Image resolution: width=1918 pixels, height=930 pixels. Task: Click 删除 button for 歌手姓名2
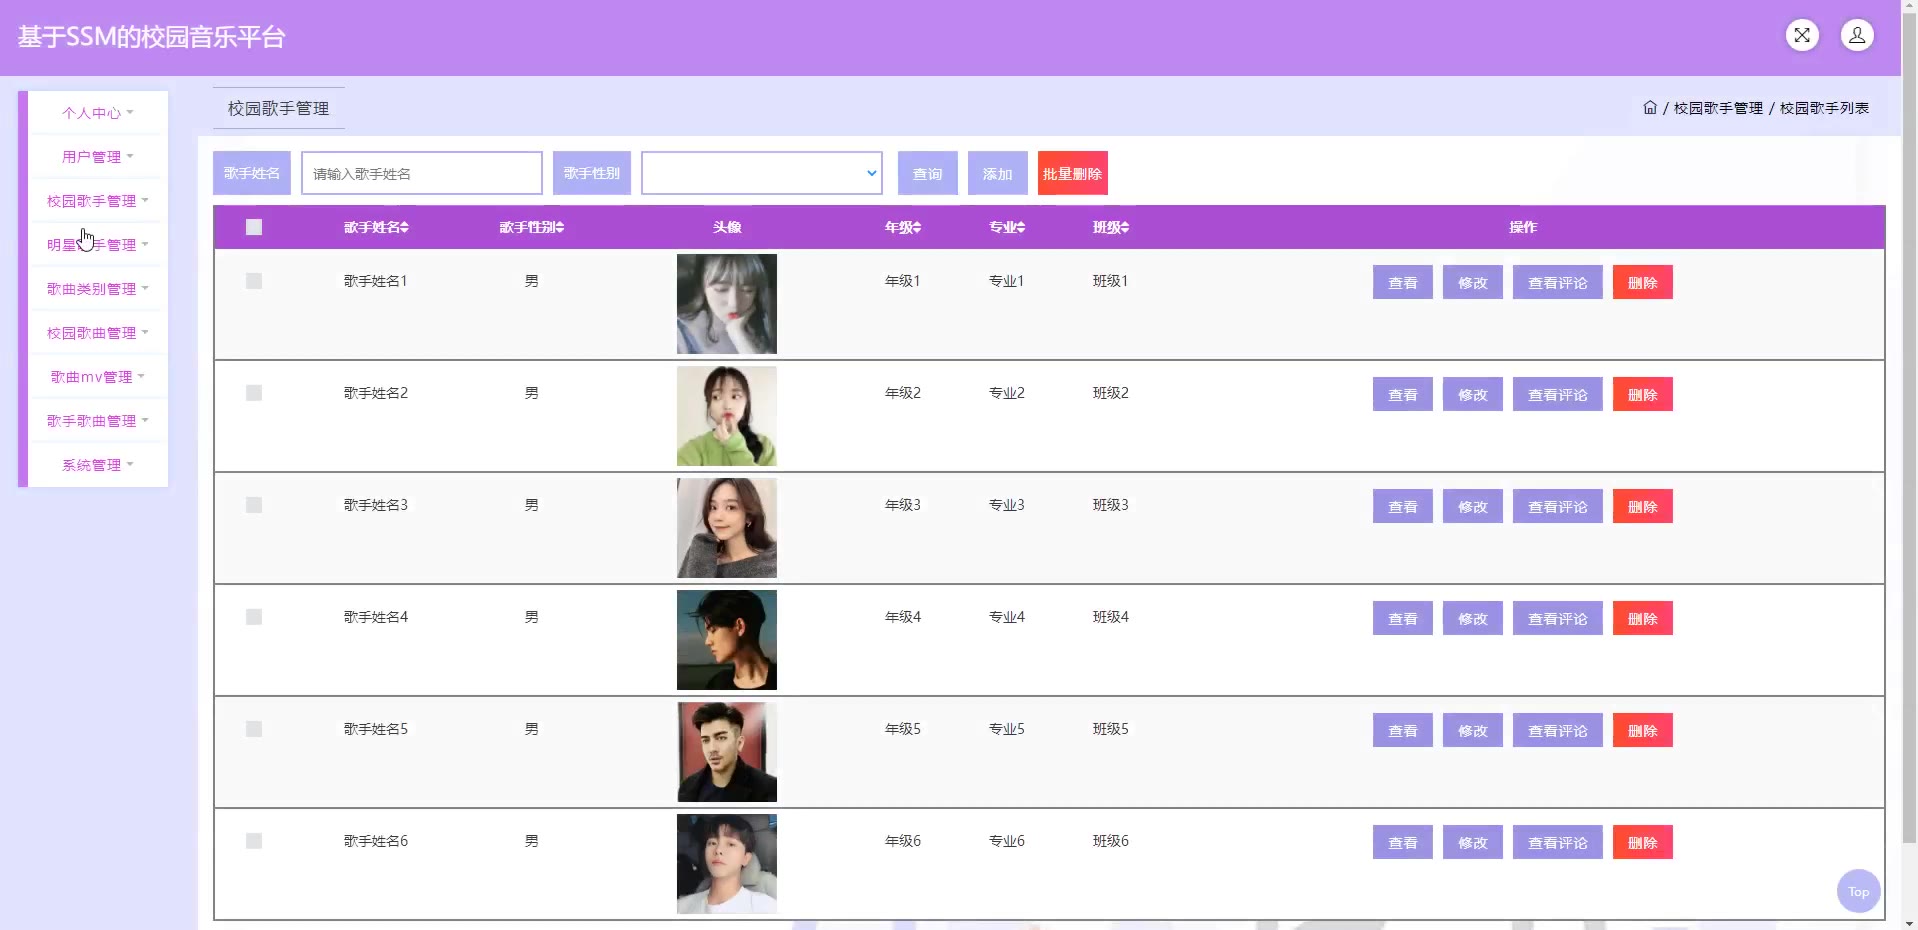pos(1643,394)
